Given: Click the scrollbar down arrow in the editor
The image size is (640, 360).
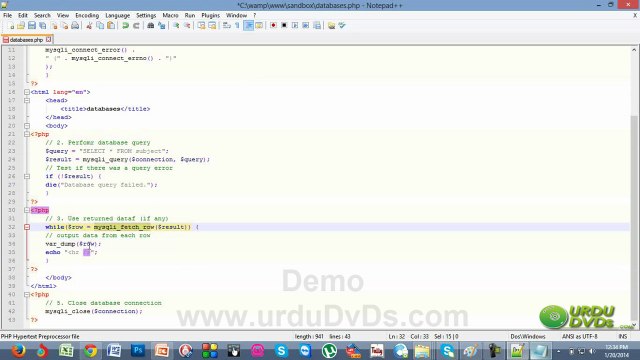Looking at the screenshot, I should 634,325.
